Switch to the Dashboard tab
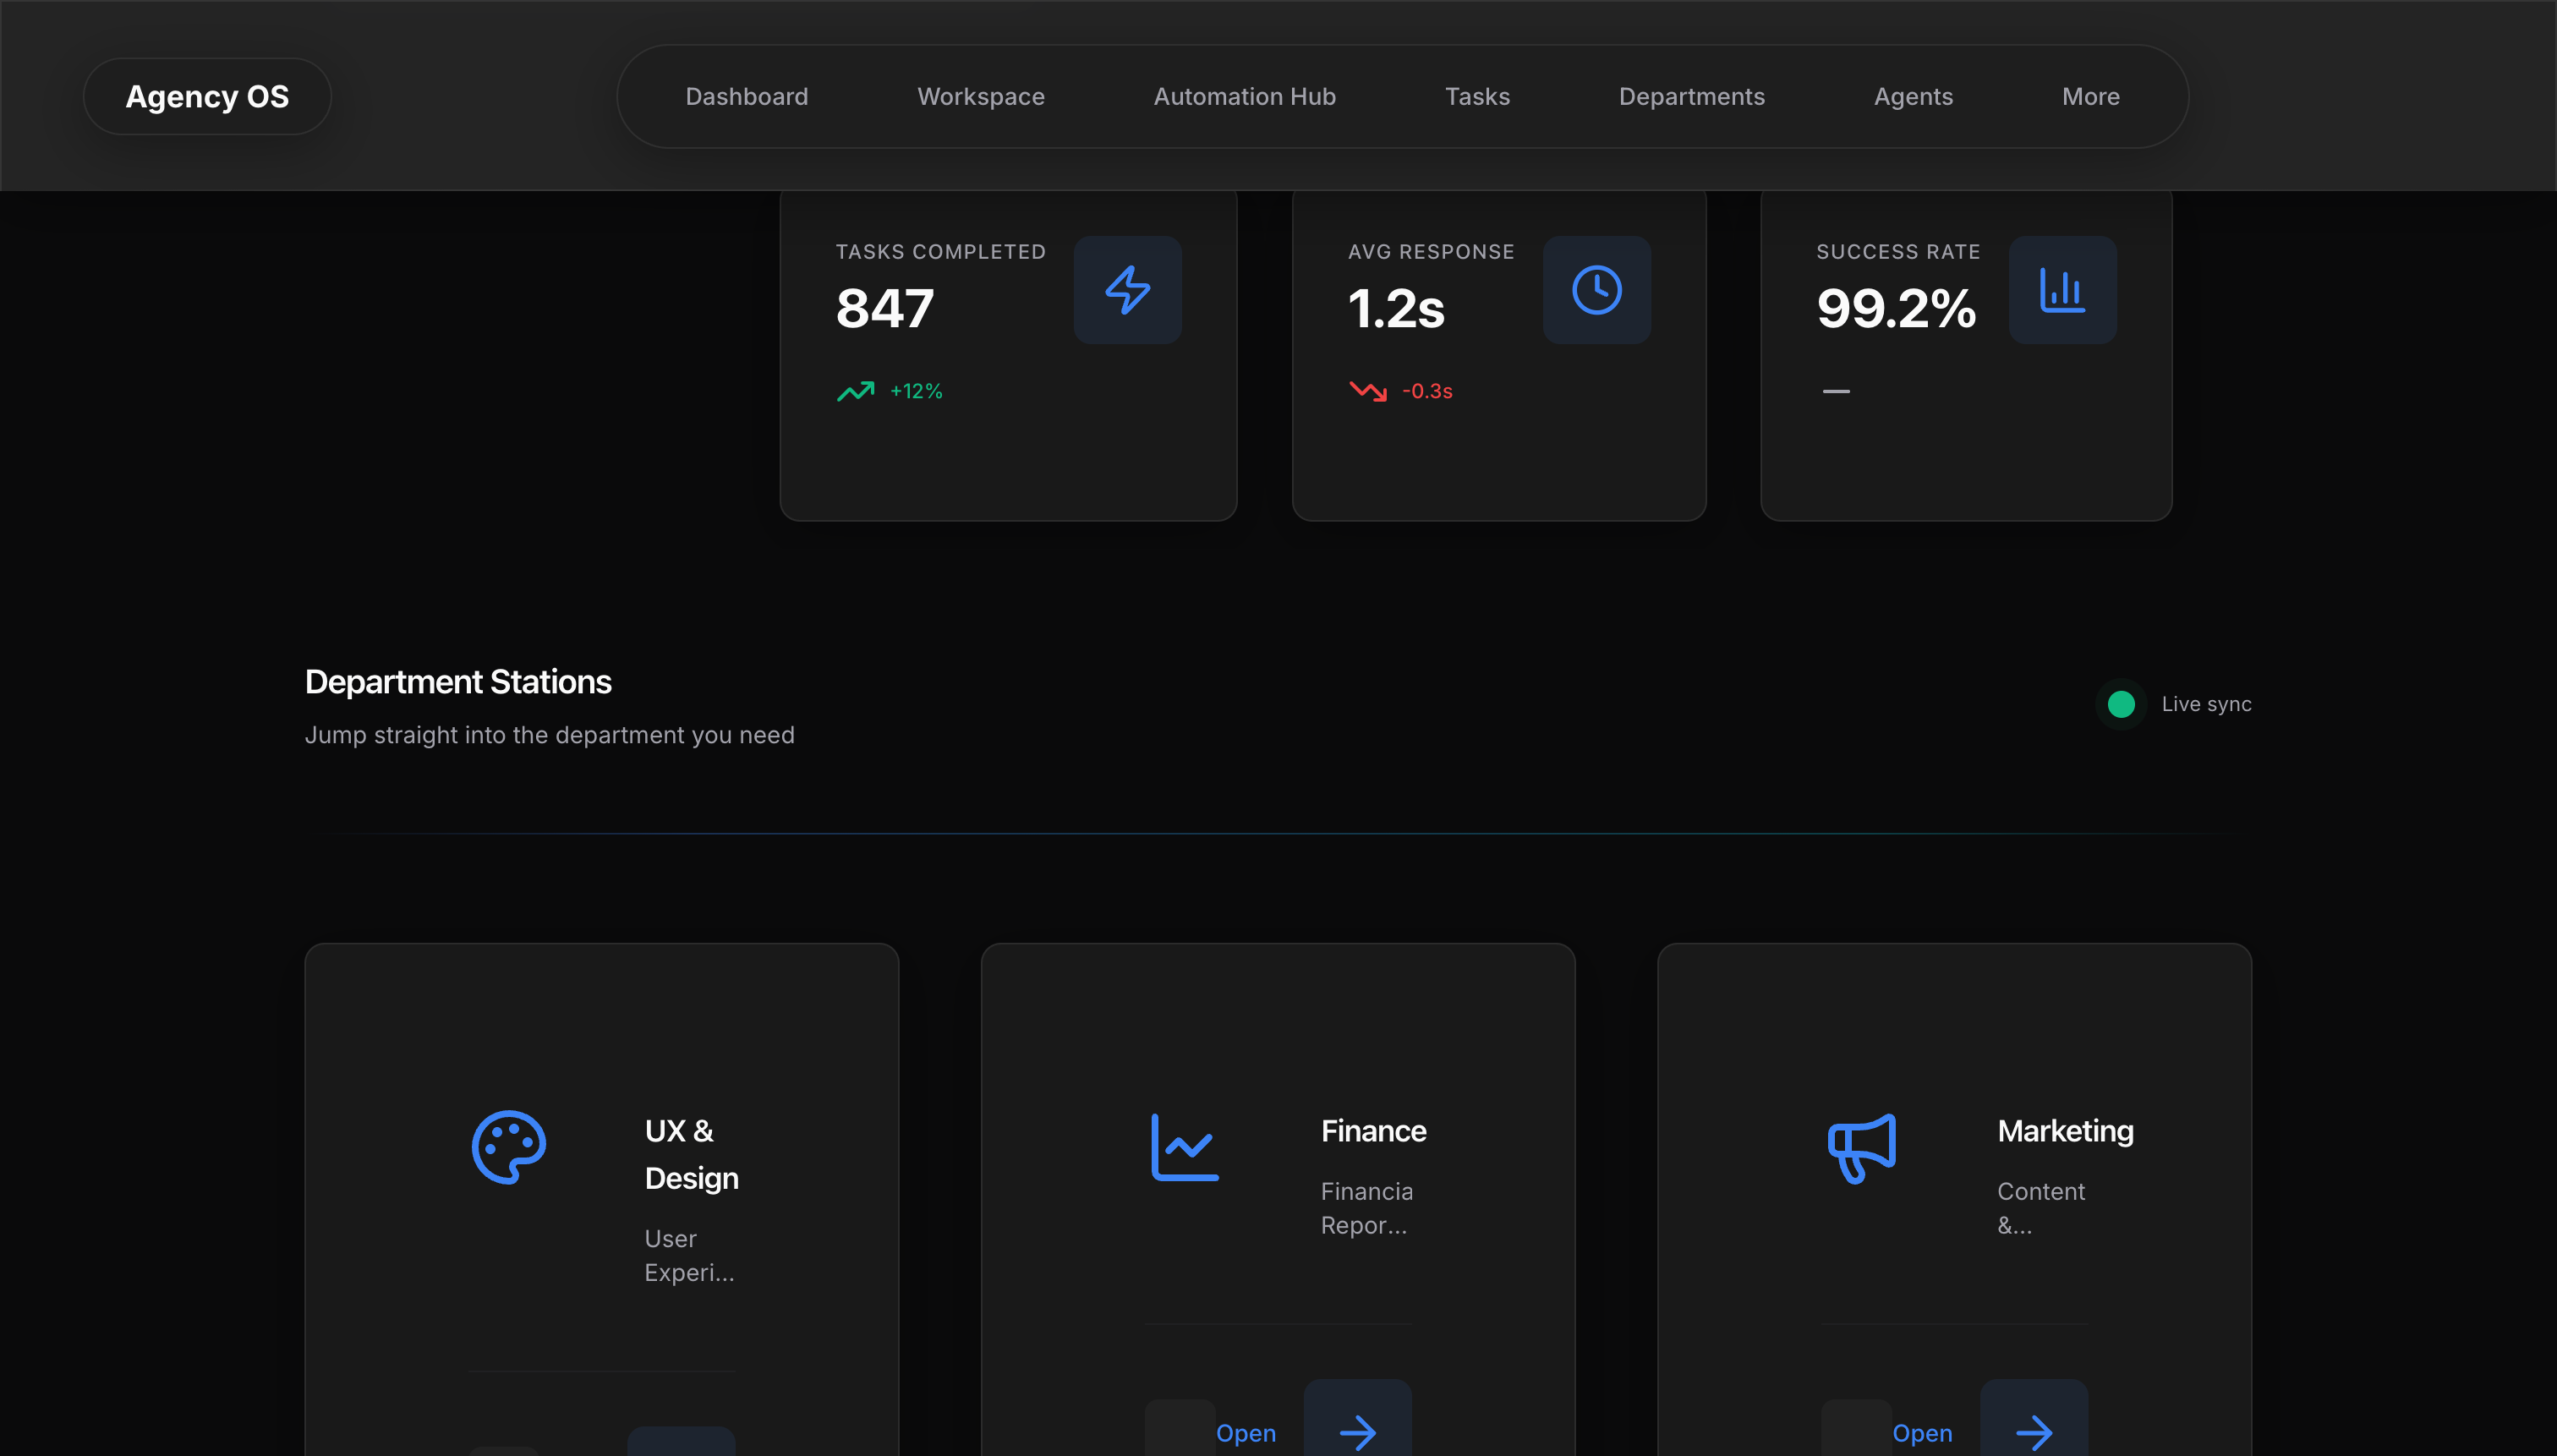The image size is (2557, 1456). (747, 96)
